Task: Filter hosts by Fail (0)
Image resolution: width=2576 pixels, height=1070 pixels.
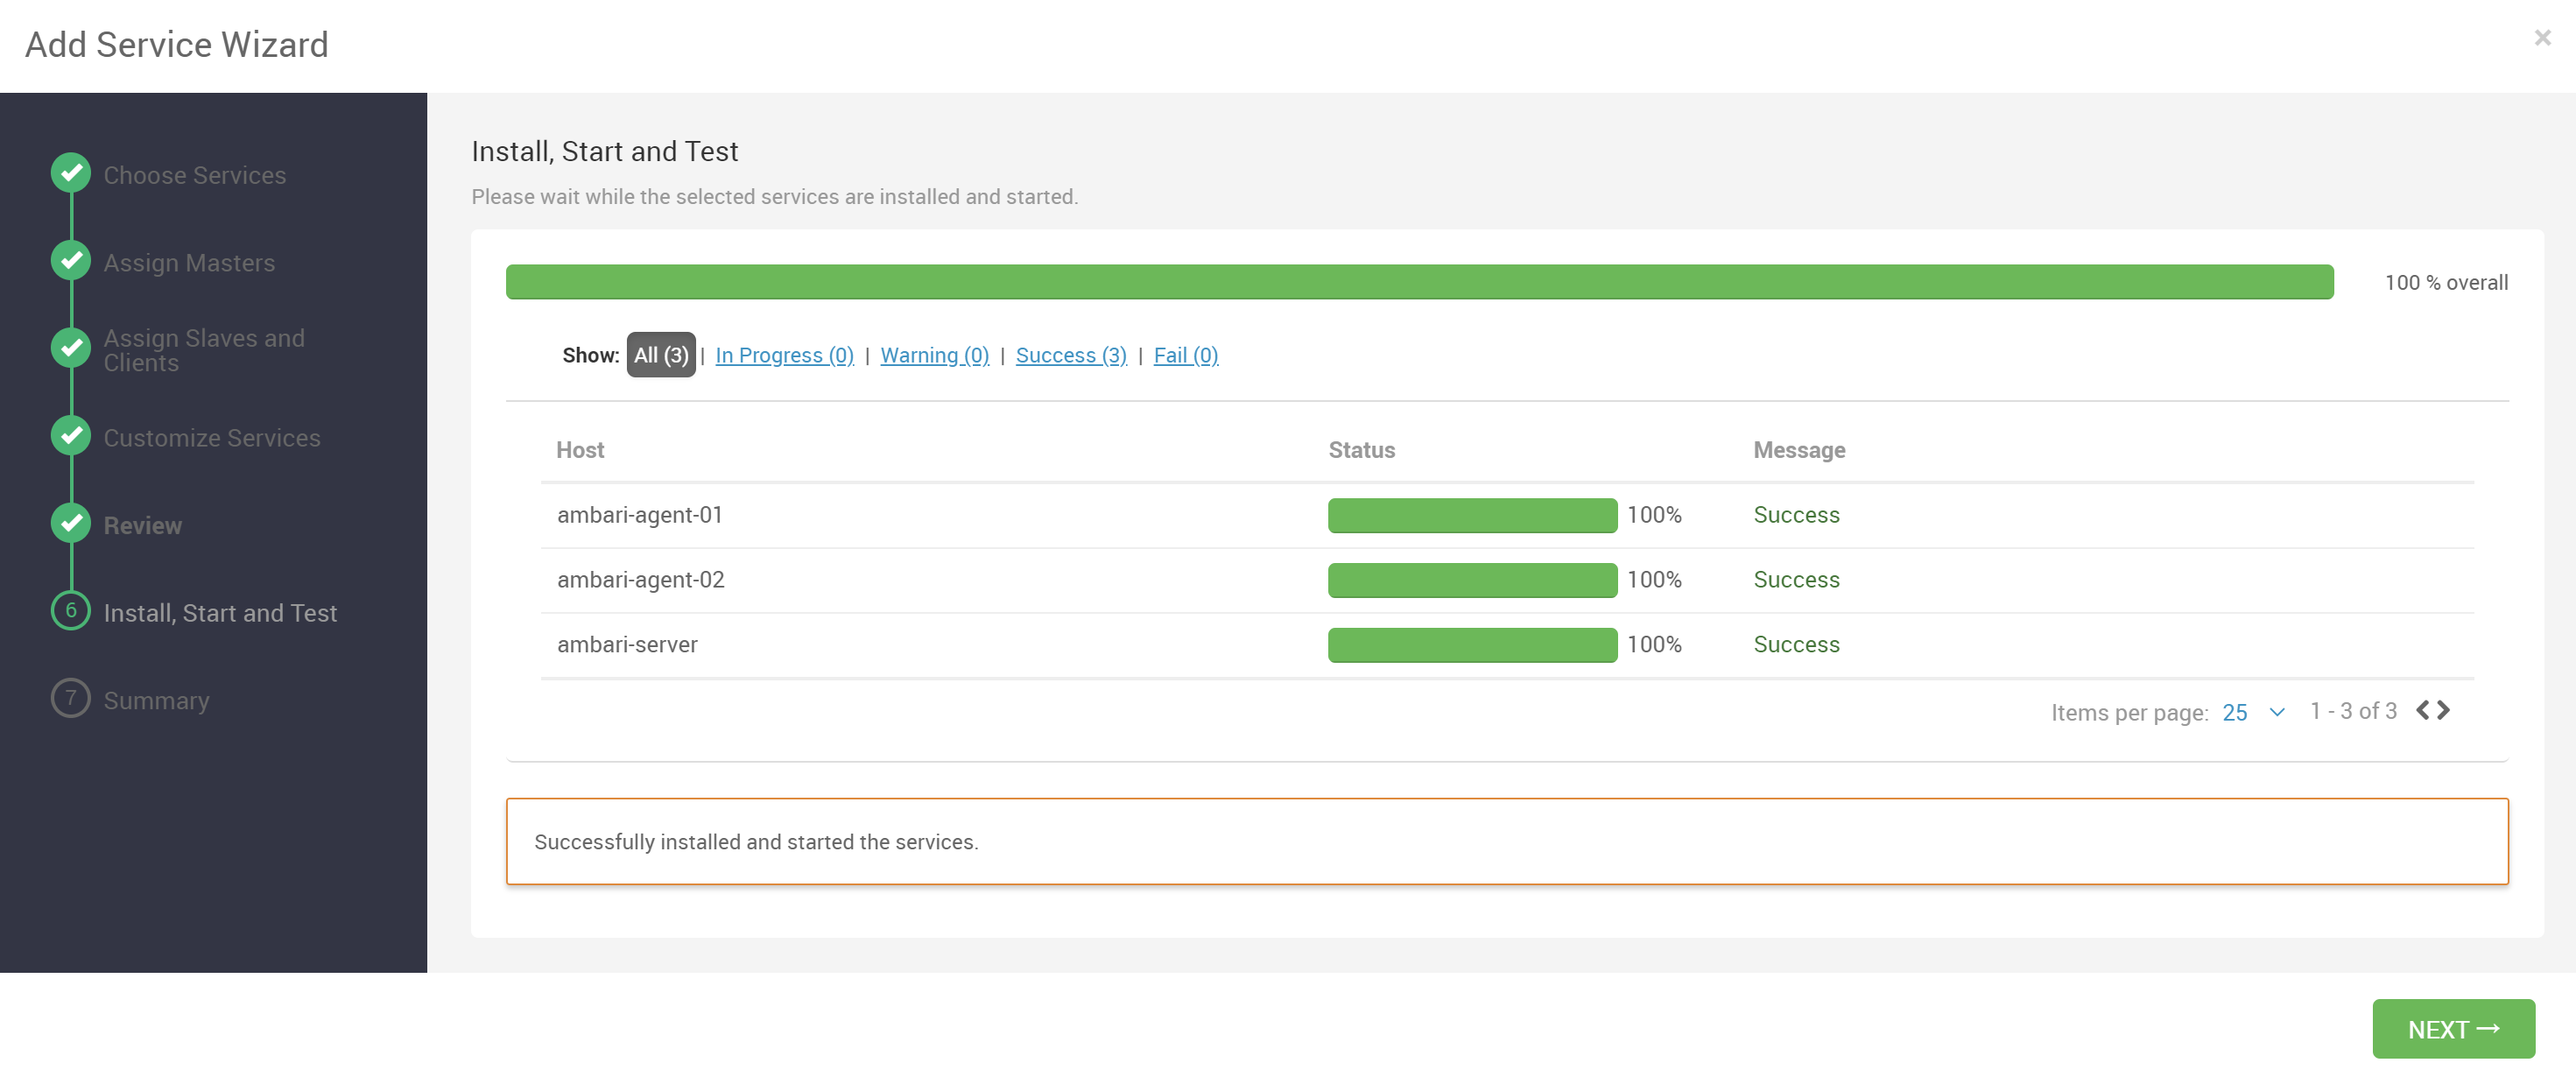Action: pos(1185,355)
